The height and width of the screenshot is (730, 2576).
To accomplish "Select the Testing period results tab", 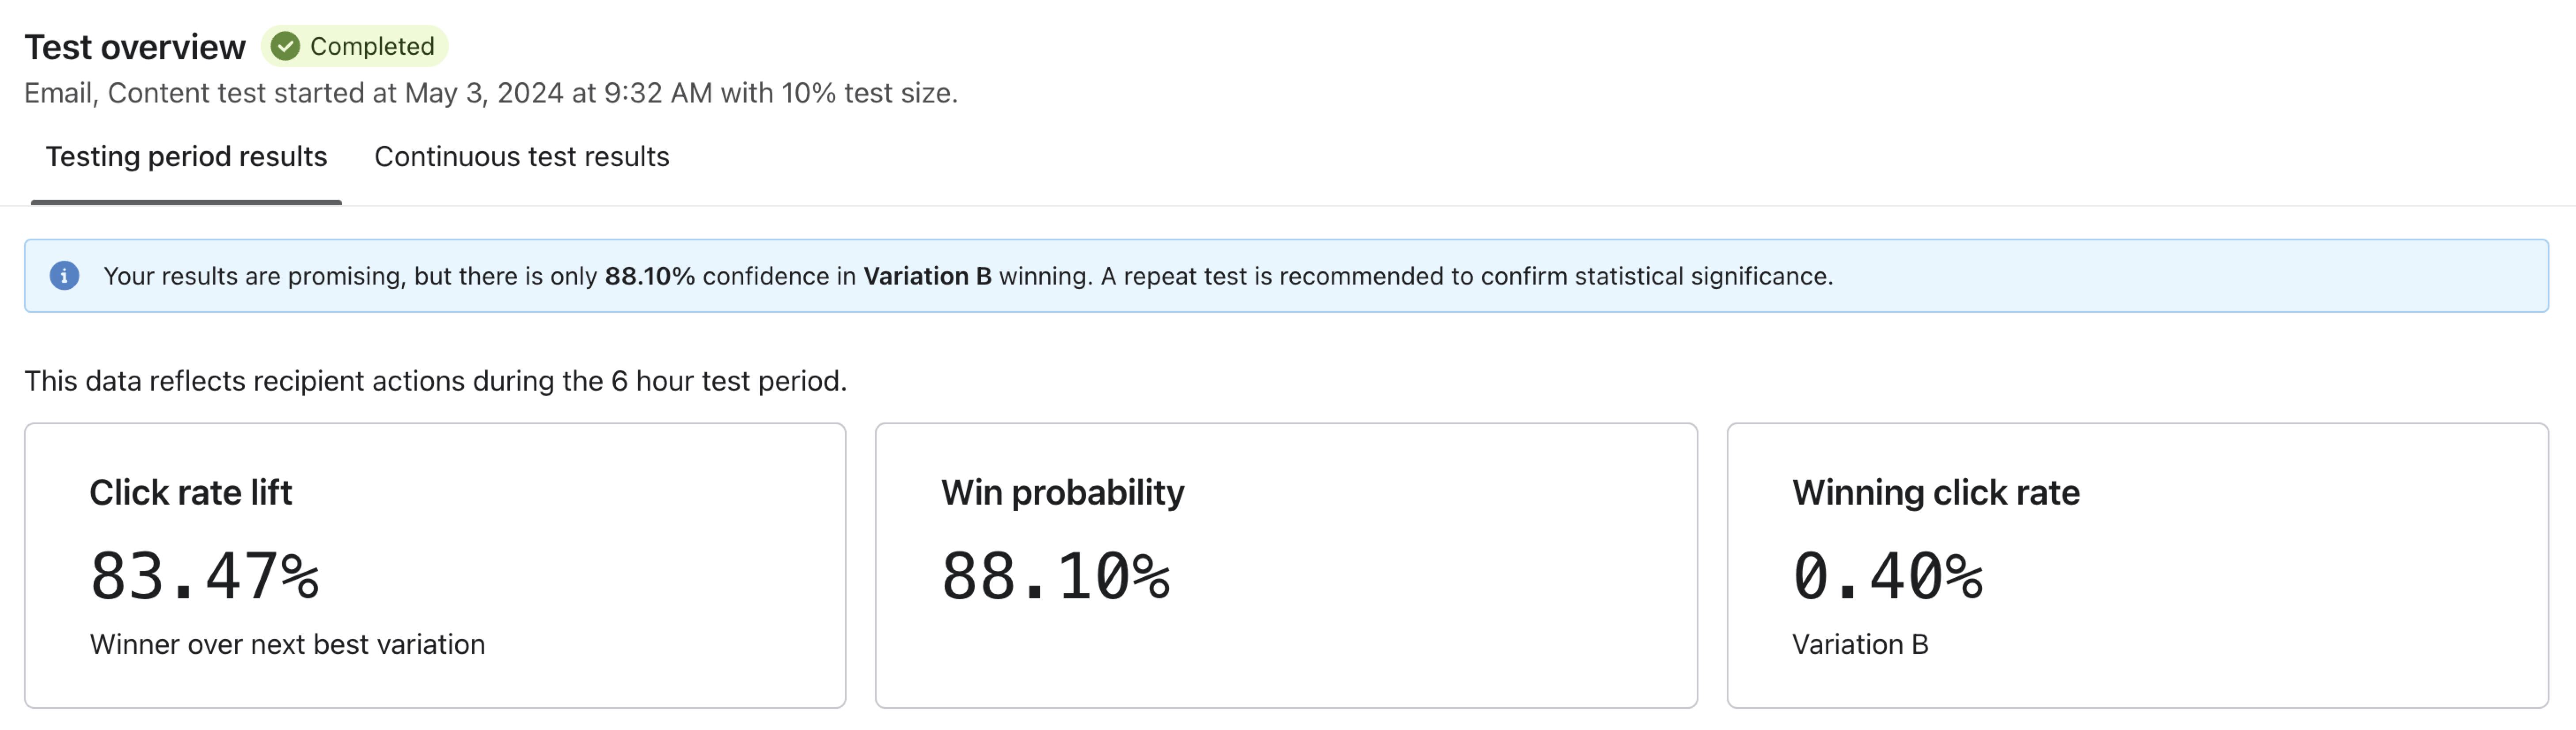I will pyautogui.click(x=186, y=156).
